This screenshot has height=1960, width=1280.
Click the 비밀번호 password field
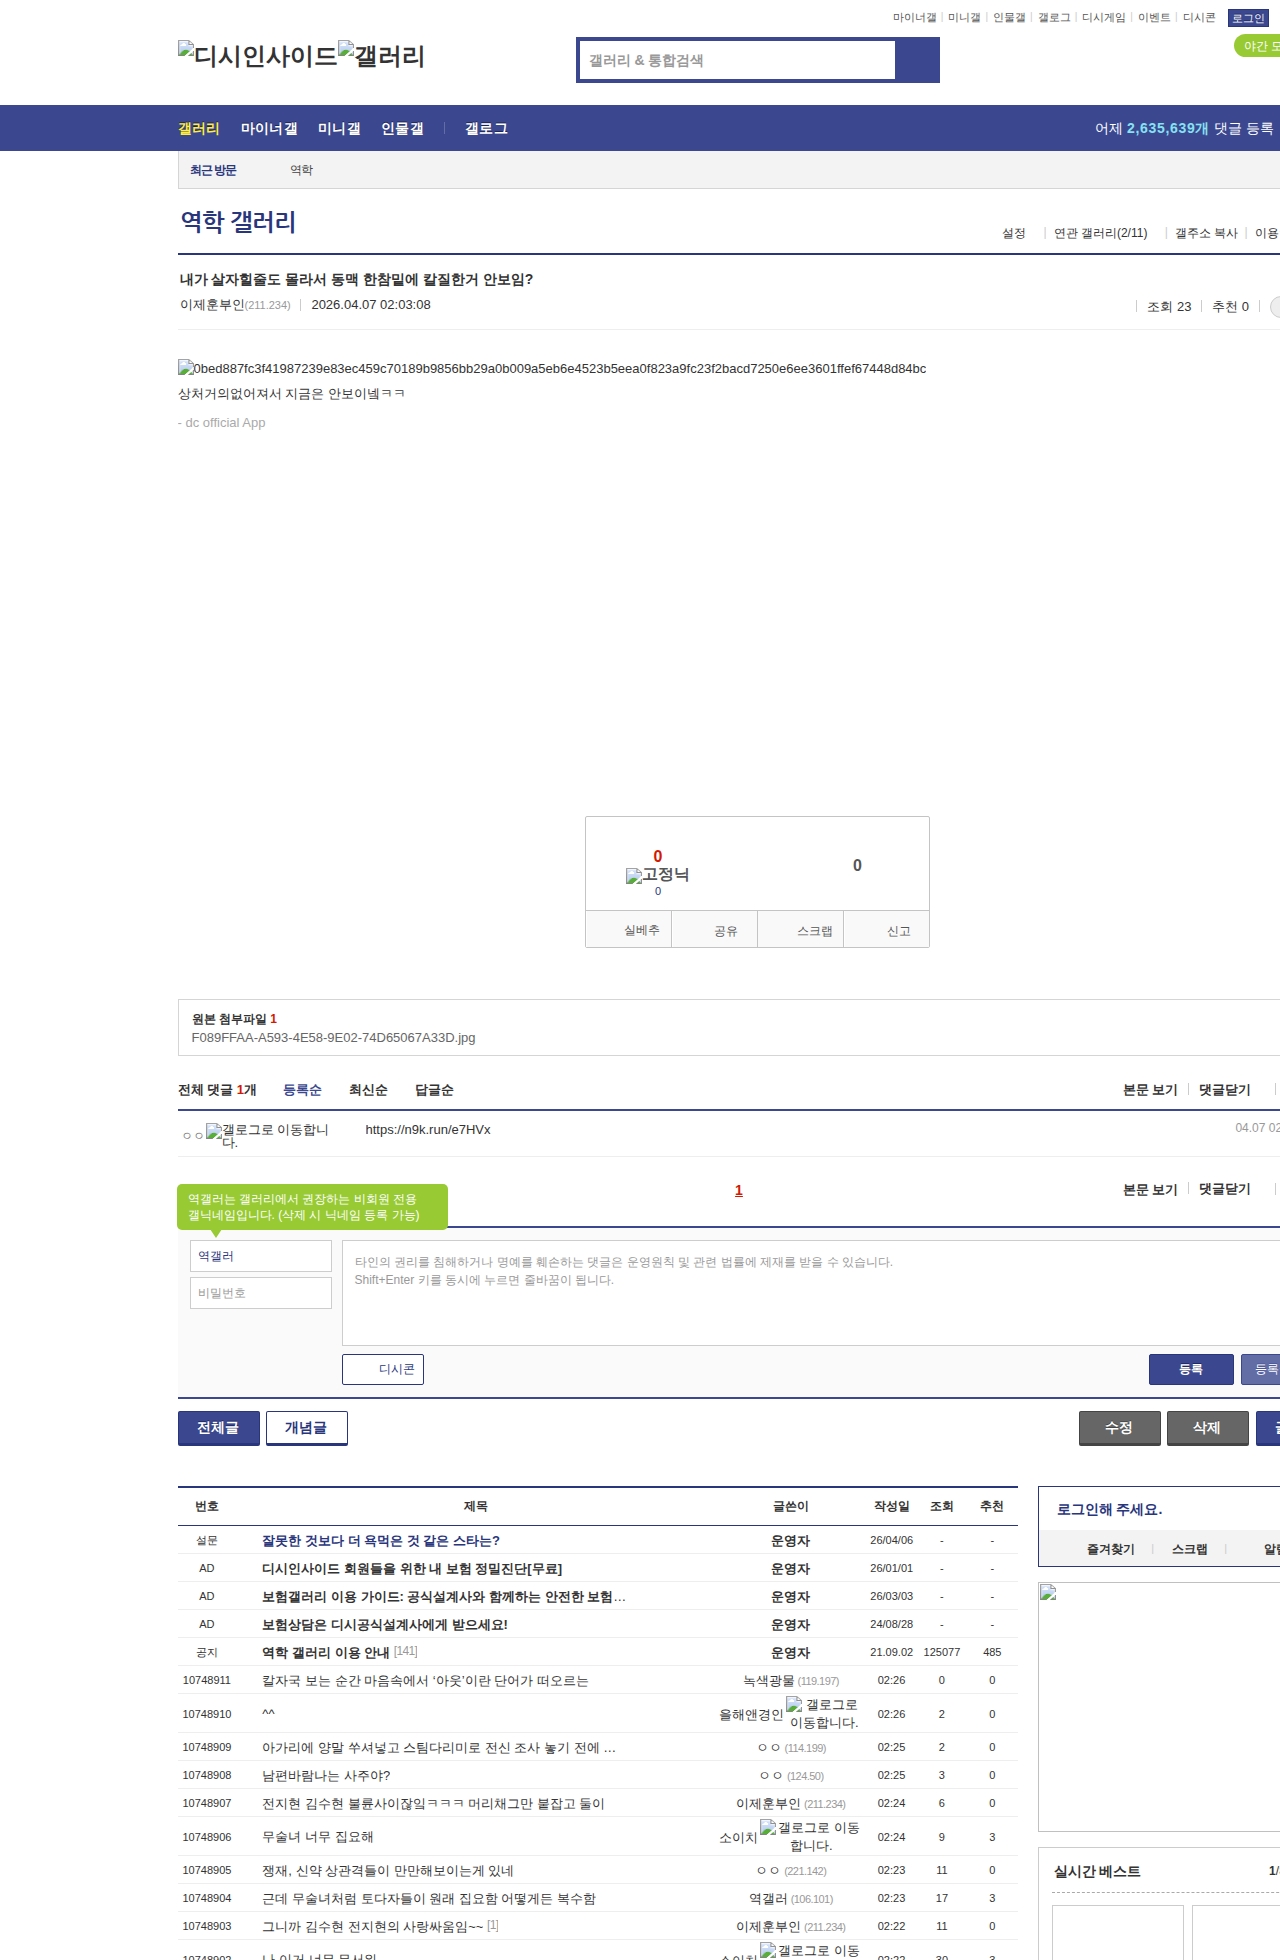pos(261,1293)
